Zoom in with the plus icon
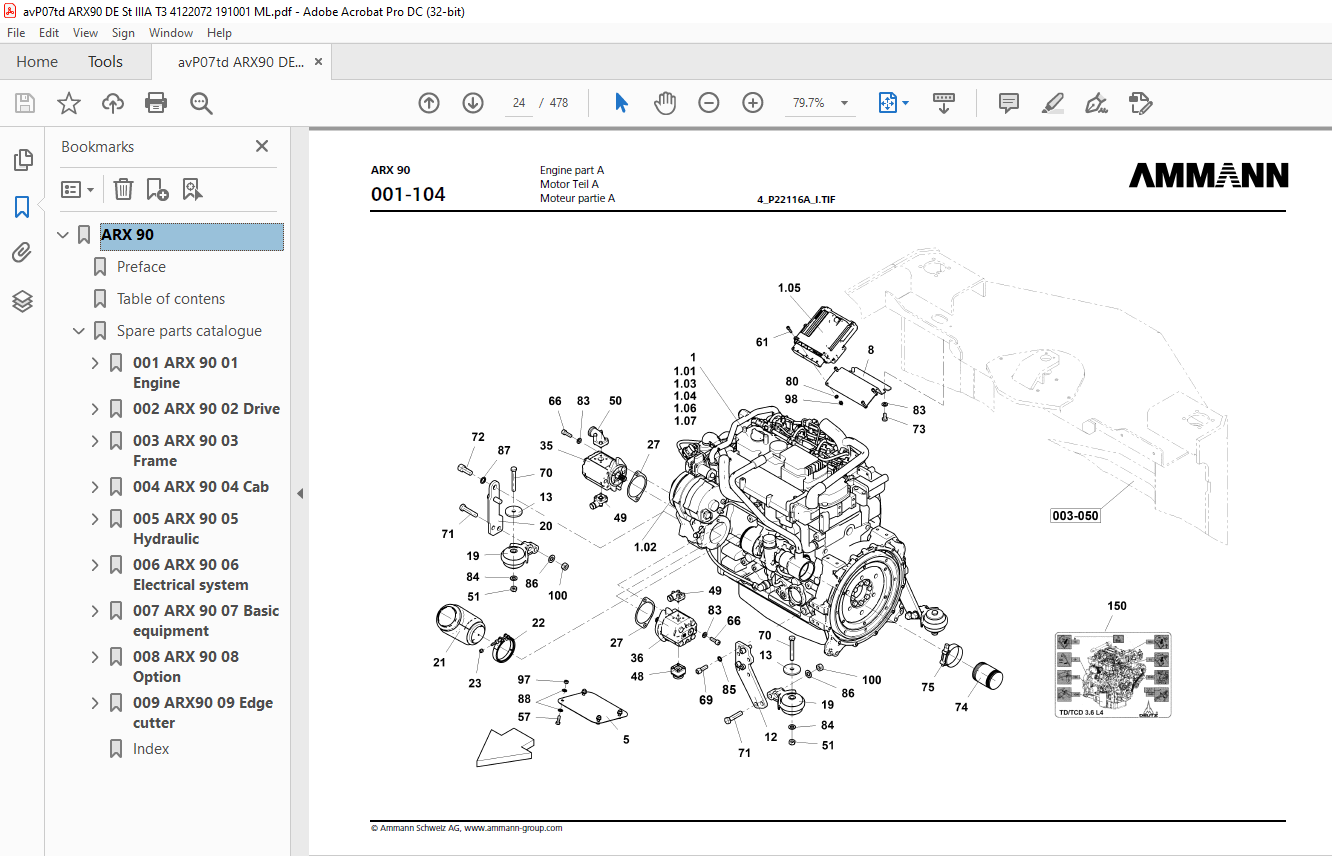Image resolution: width=1332 pixels, height=856 pixels. point(753,103)
